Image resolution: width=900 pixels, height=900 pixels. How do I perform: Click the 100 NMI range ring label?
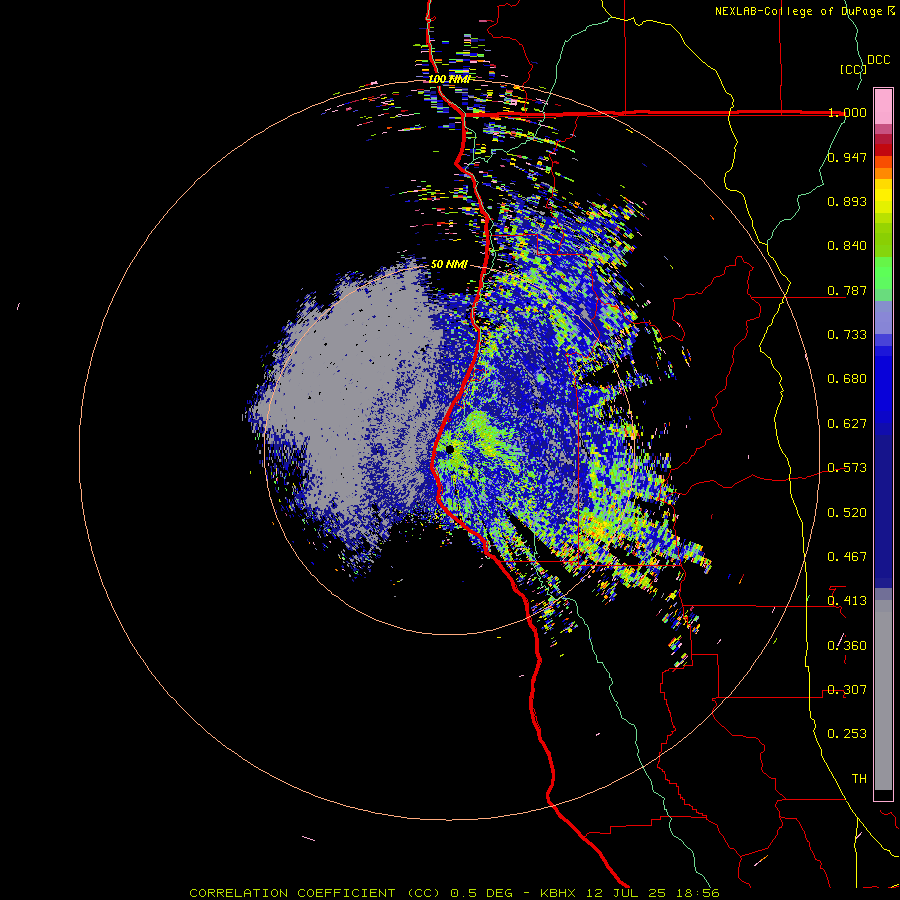click(449, 79)
